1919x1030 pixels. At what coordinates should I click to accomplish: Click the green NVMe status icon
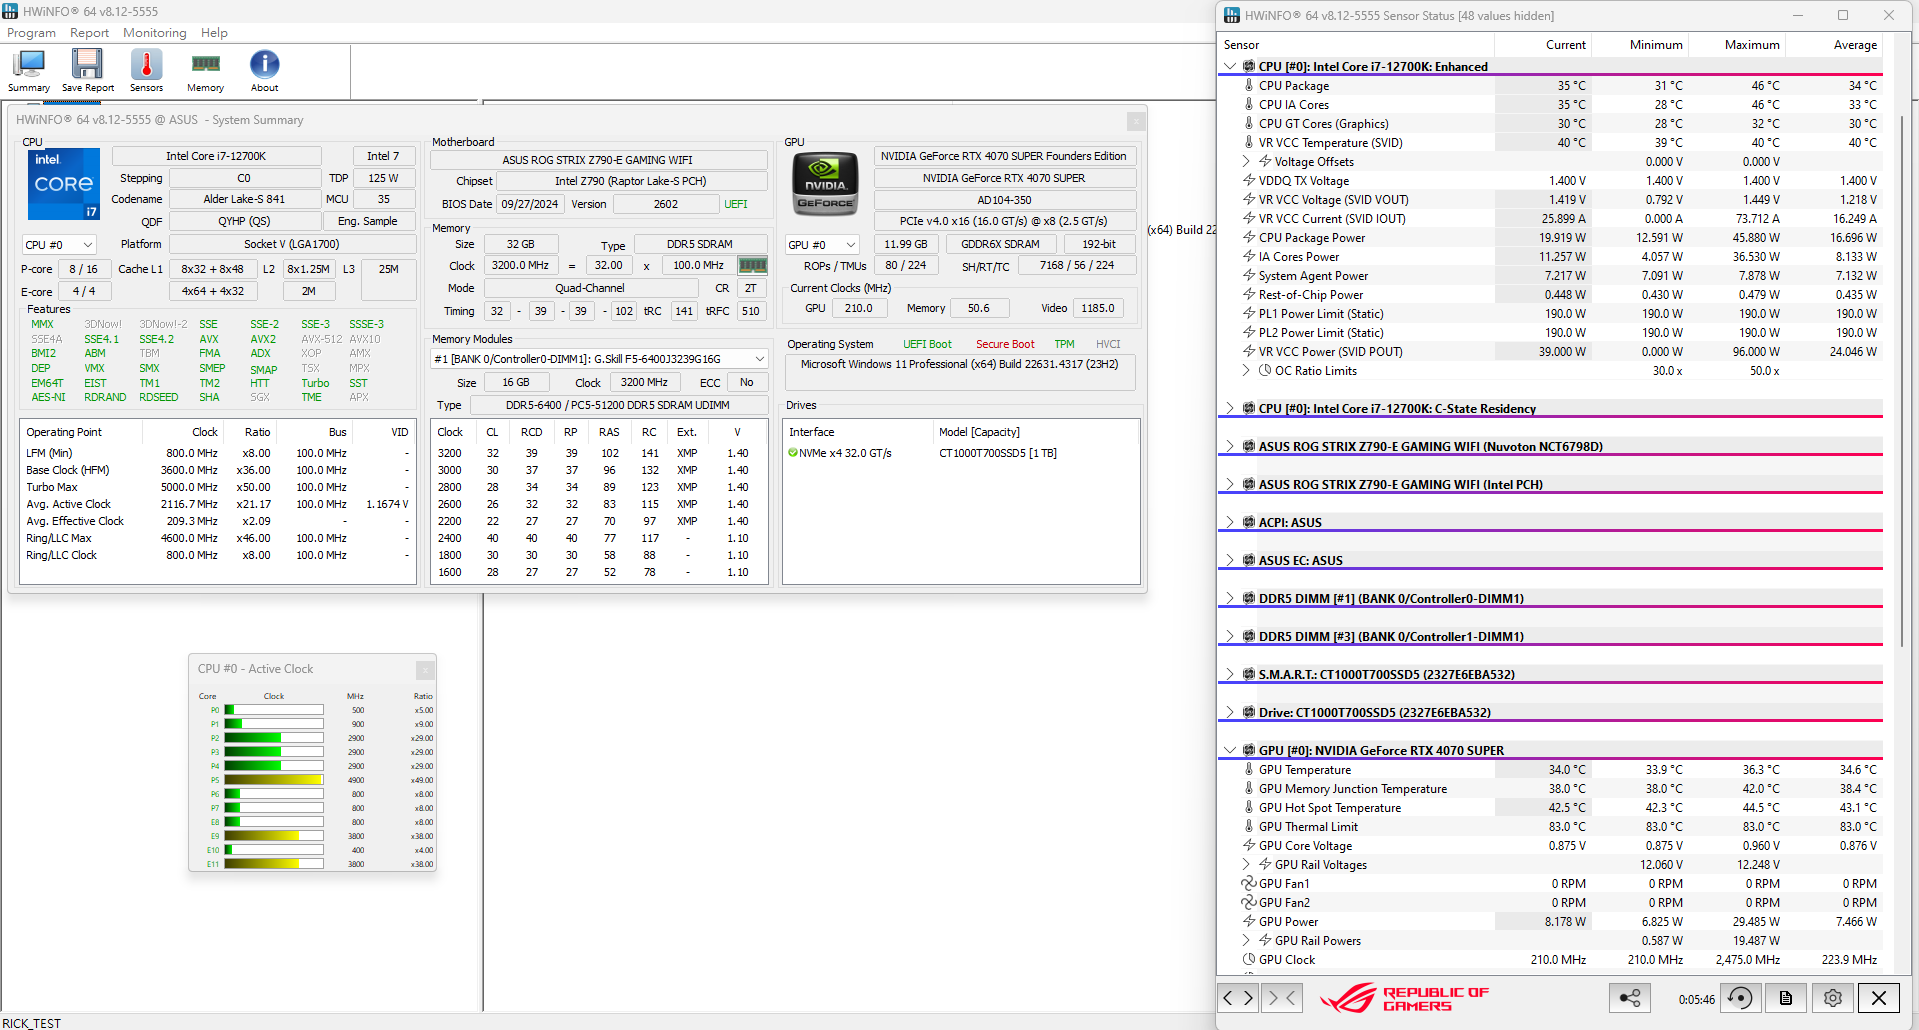pos(793,453)
